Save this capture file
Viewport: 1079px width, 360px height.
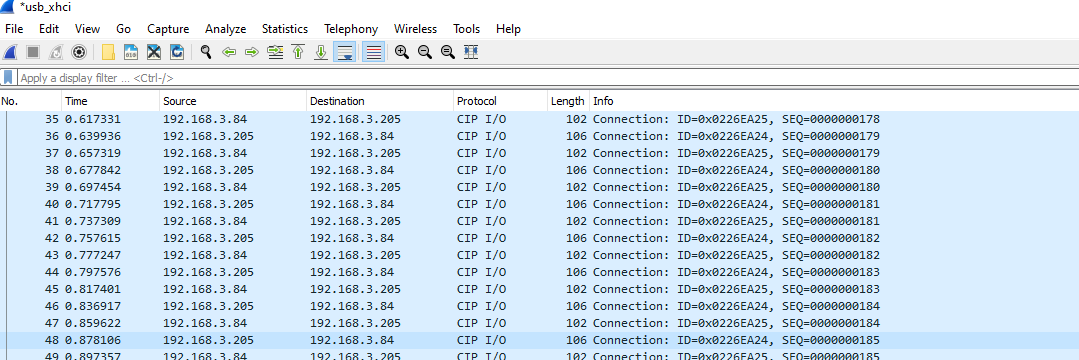(131, 52)
